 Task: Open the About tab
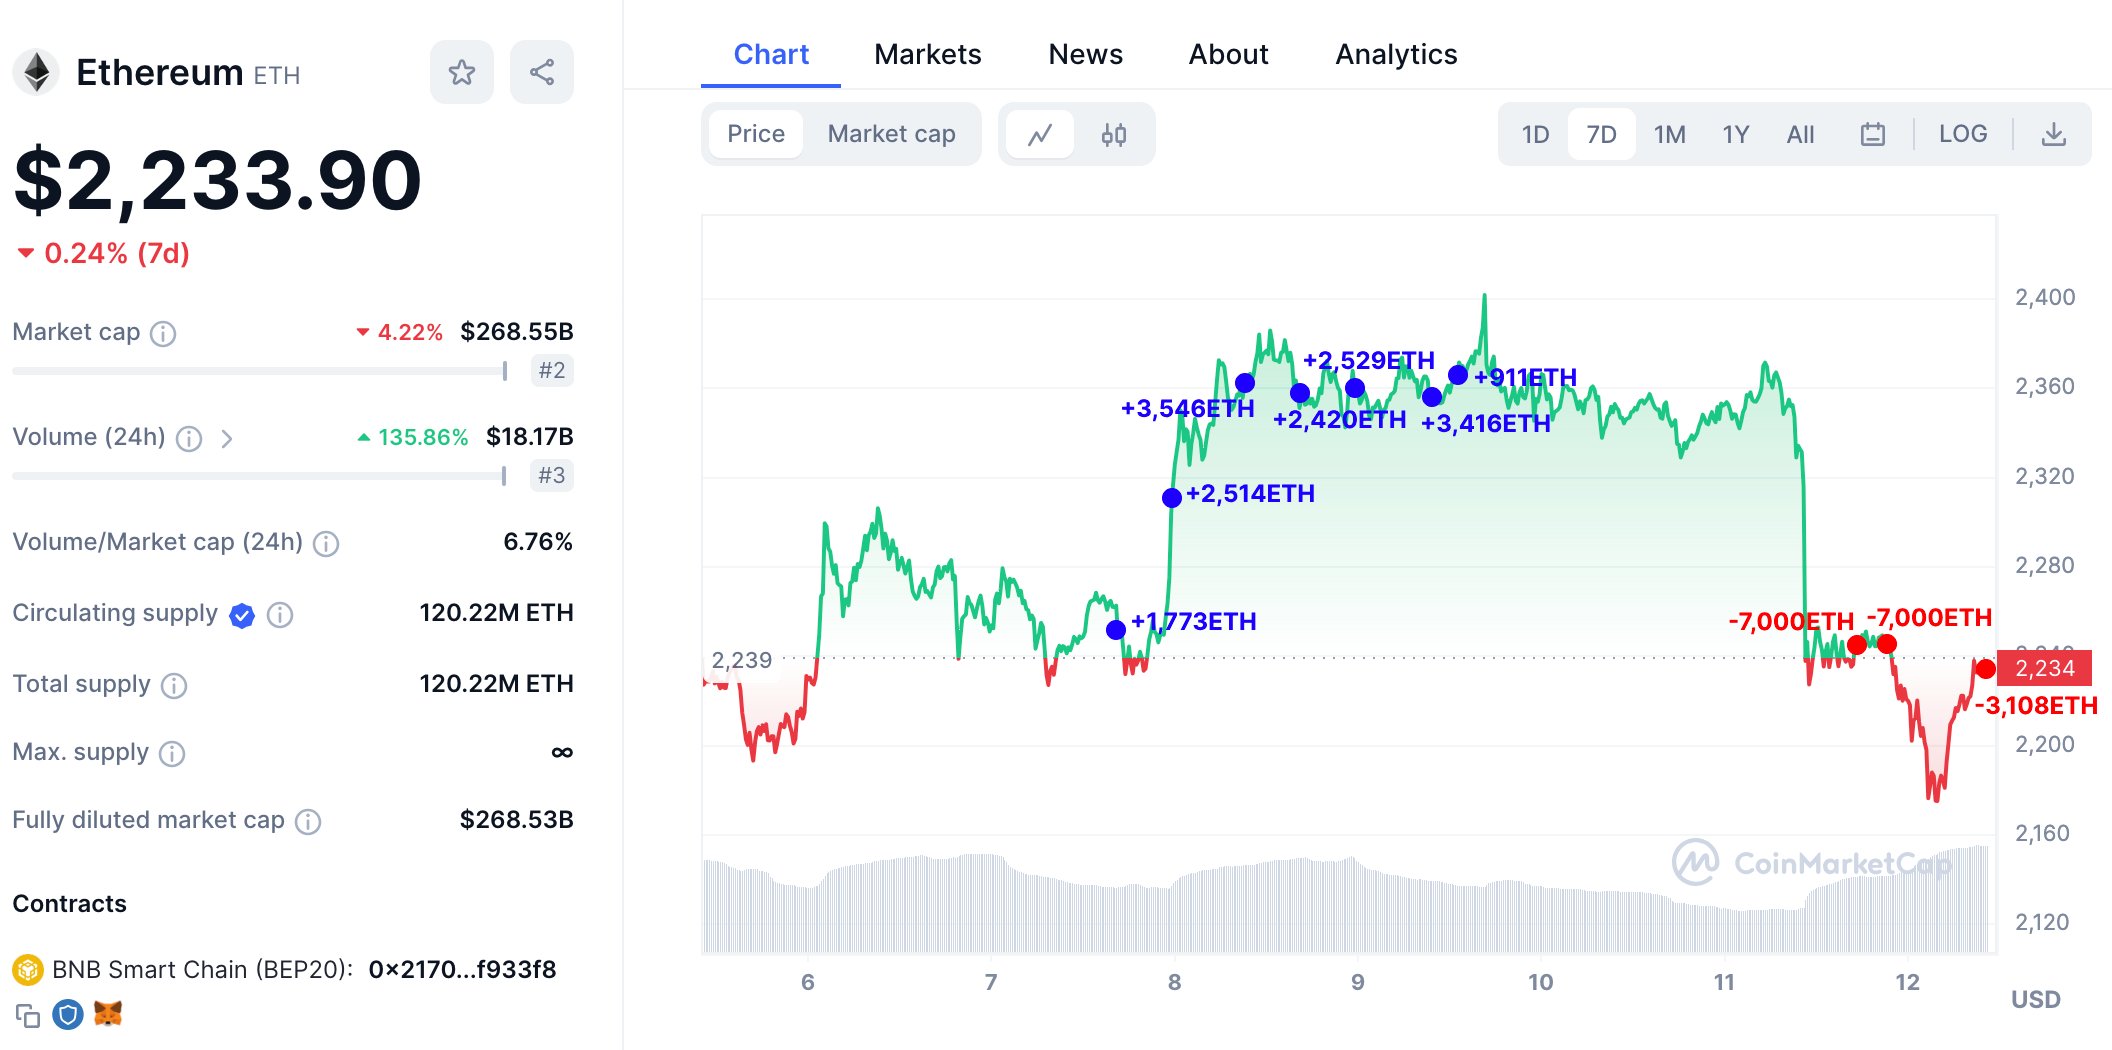[x=1228, y=54]
